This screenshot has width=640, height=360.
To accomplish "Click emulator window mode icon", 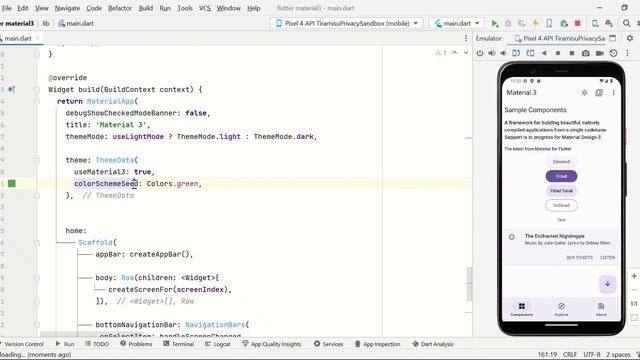I will 612,38.
